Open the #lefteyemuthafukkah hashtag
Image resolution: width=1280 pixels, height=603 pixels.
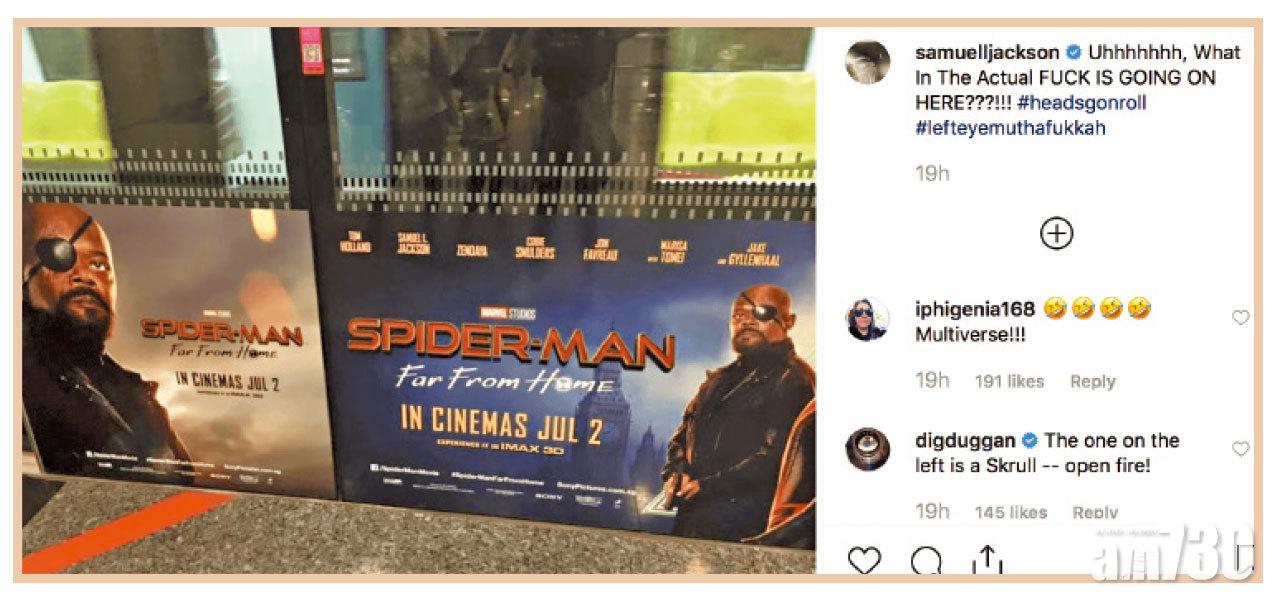tap(1010, 128)
